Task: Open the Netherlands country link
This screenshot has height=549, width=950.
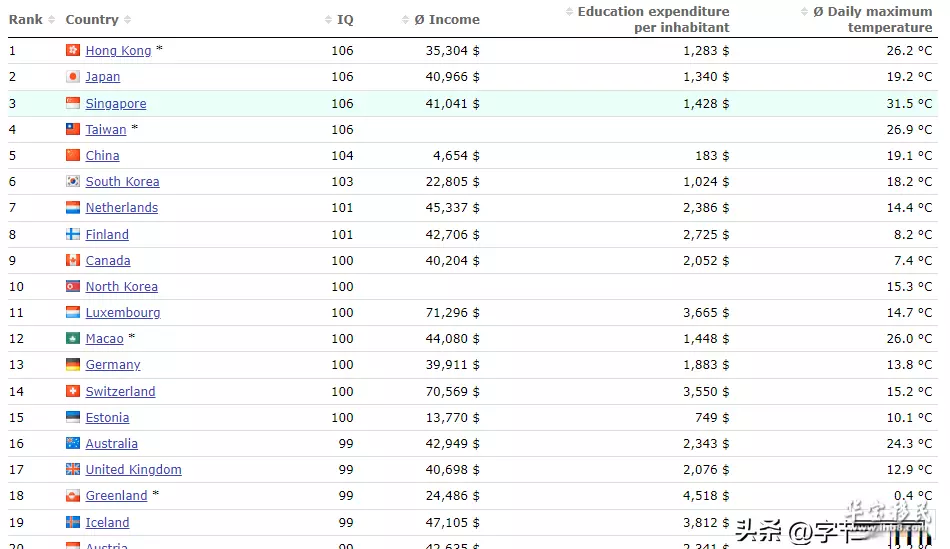Action: coord(121,207)
